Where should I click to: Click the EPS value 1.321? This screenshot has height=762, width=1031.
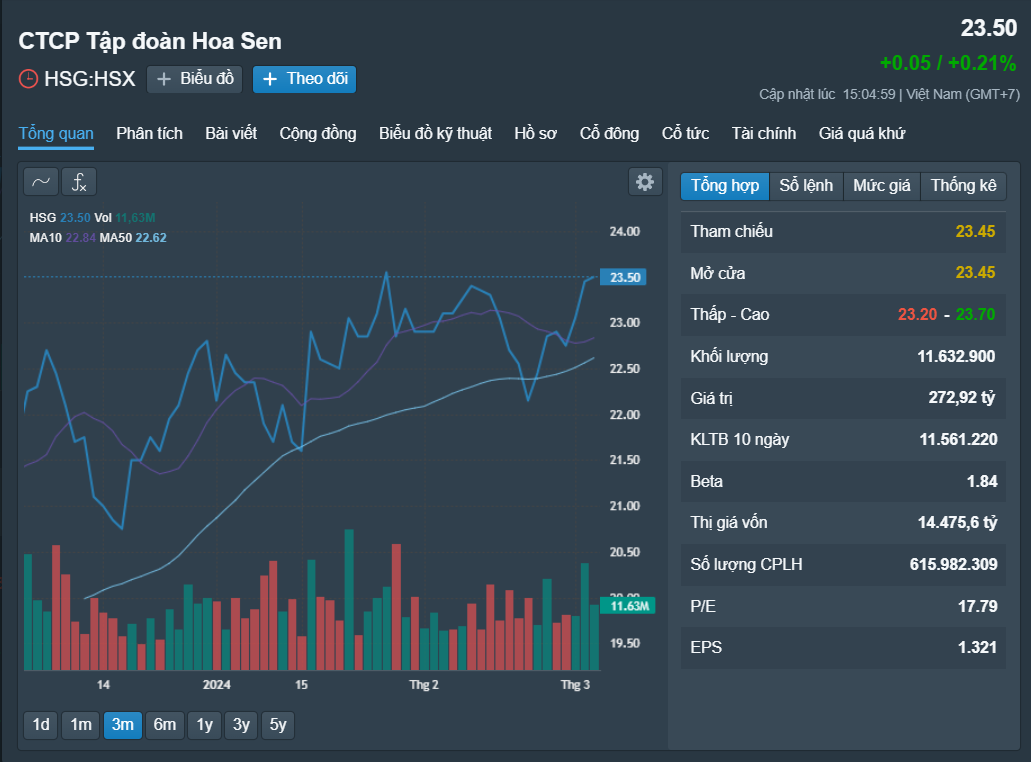[x=977, y=648]
